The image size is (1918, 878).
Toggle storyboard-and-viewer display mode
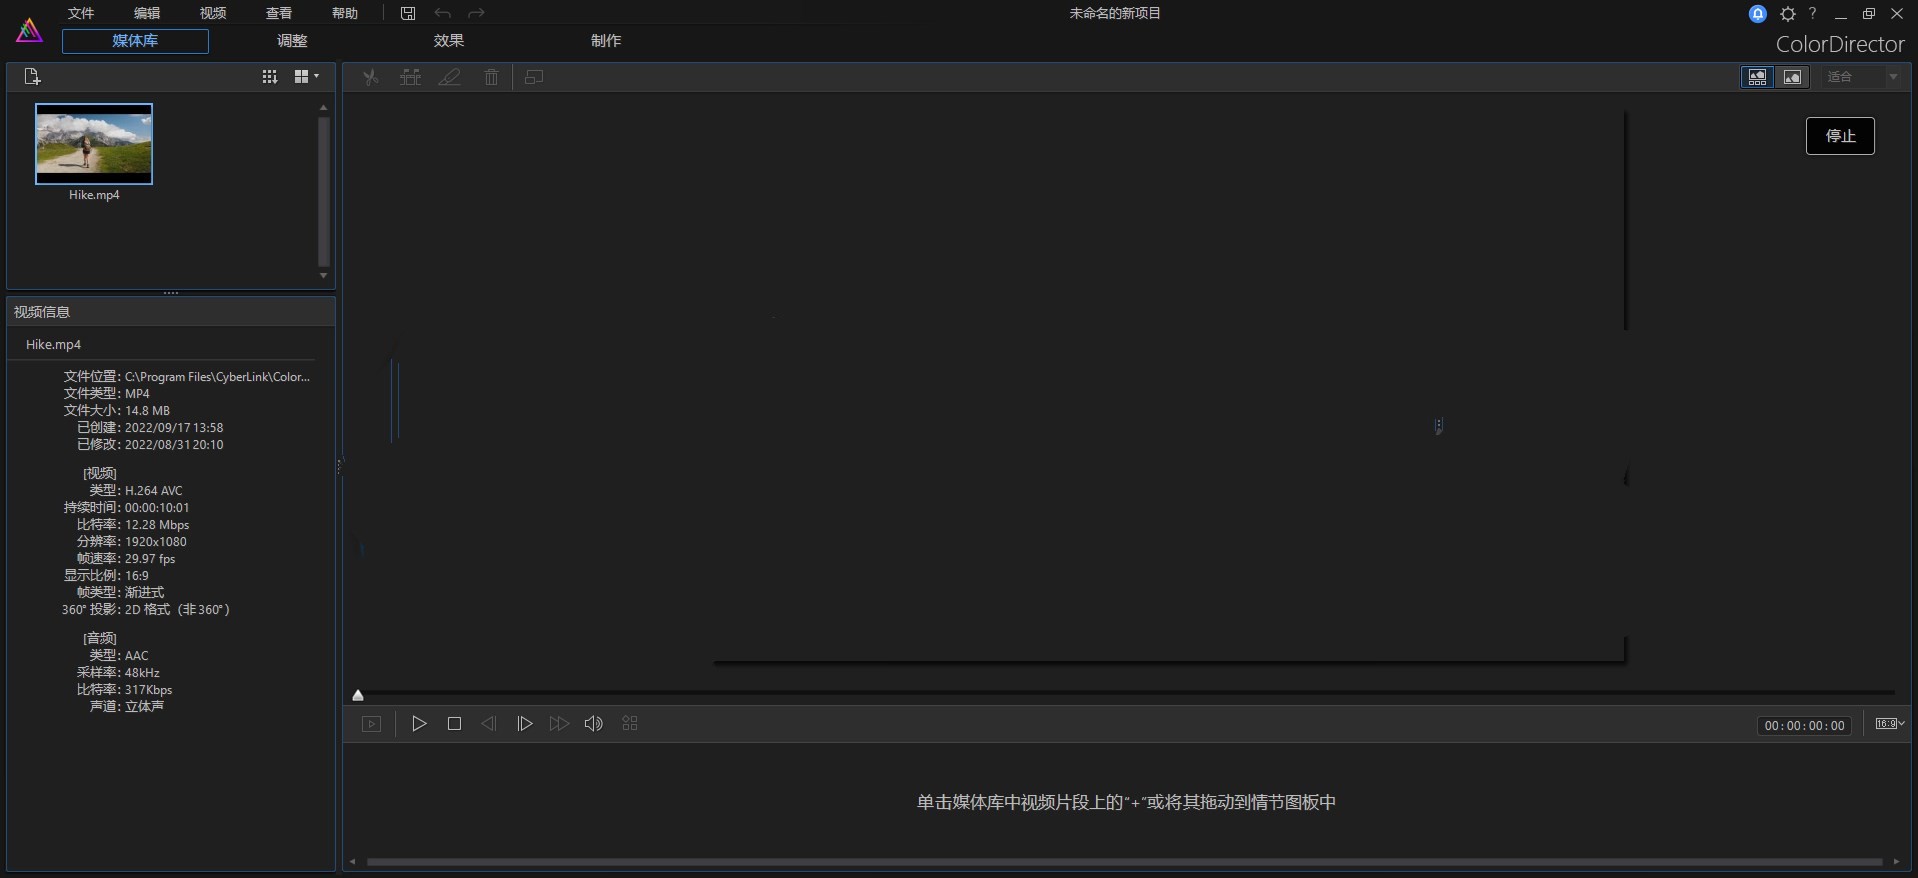(1757, 77)
